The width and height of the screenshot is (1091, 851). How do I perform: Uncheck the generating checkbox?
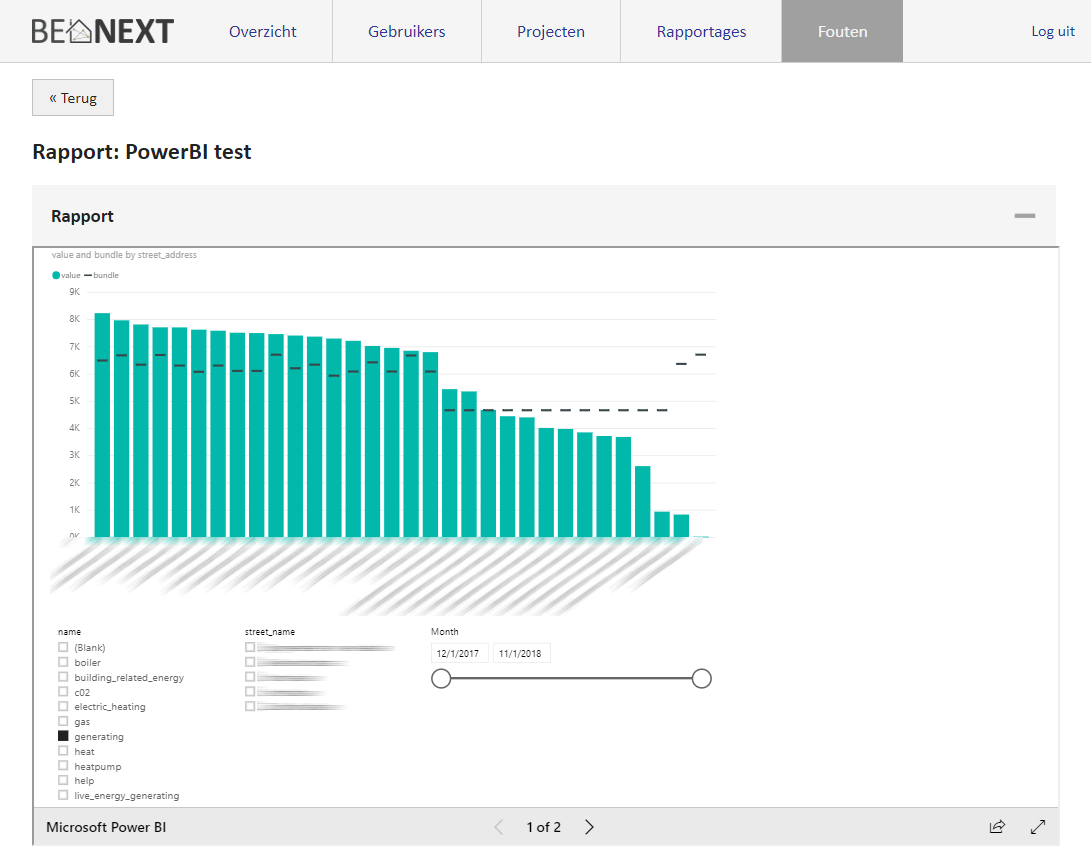pos(63,736)
